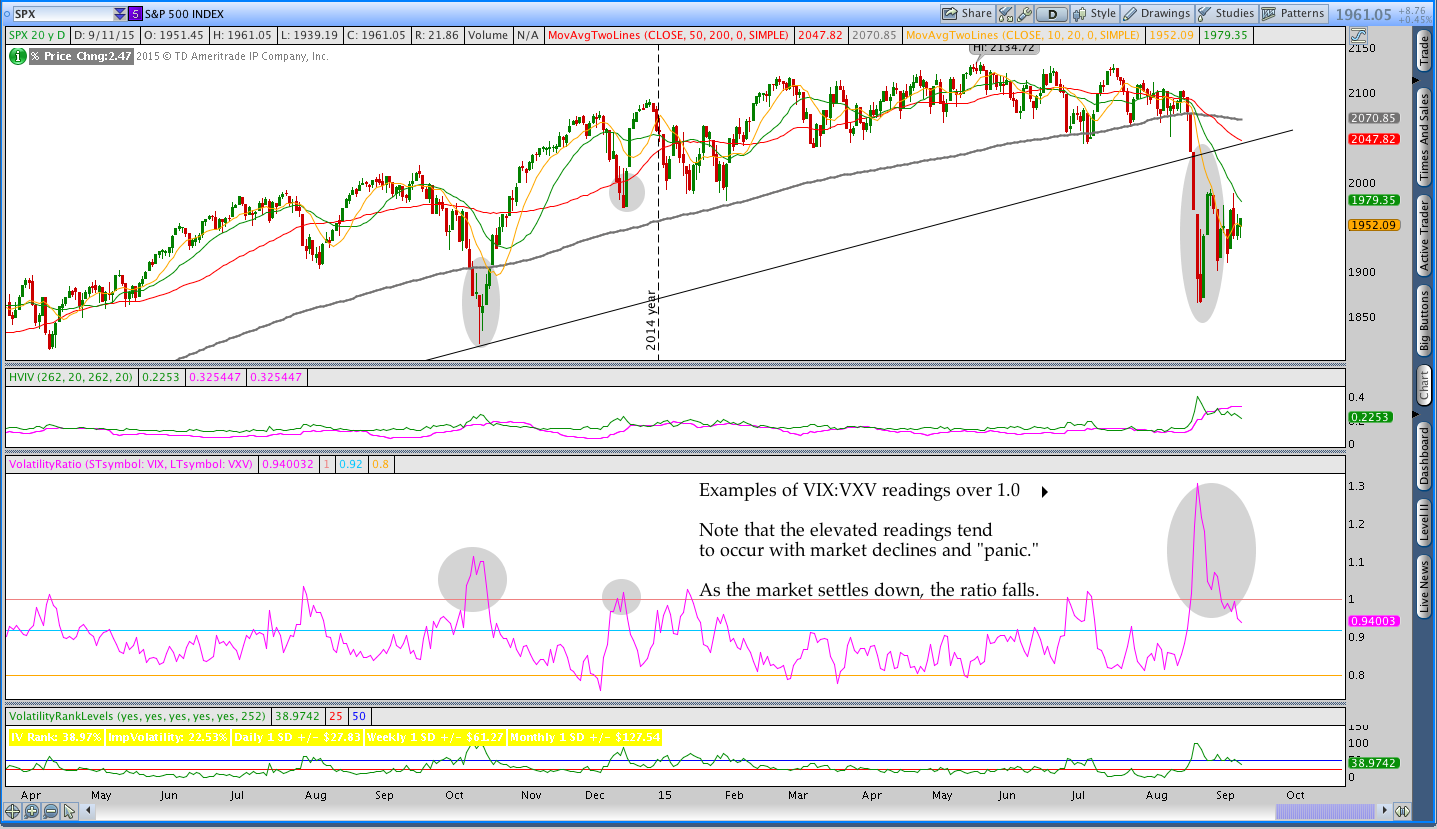Expand the SPX symbol dropdown arrow
Screen dimensions: 1437x829
pyautogui.click(x=120, y=14)
